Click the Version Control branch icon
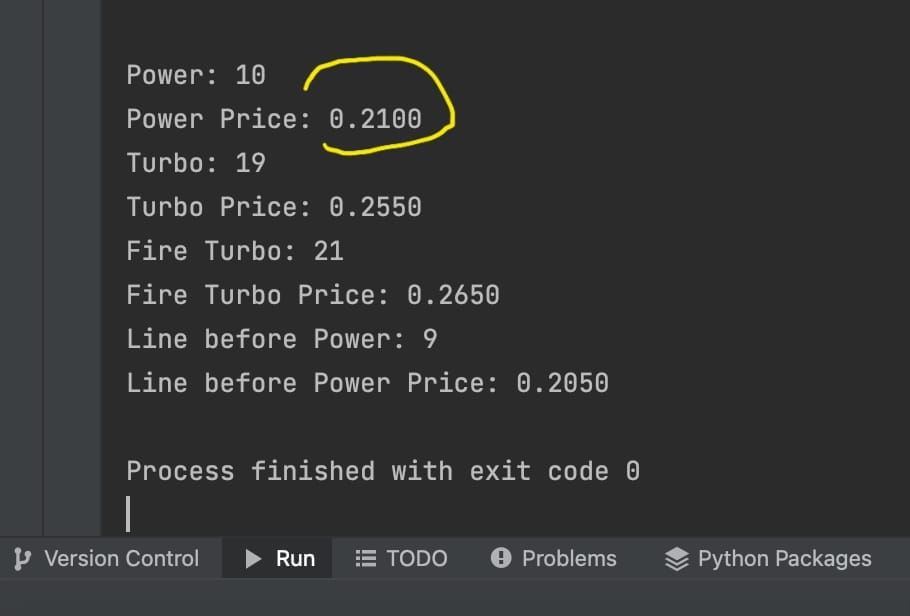Screen dimensions: 910x616 [x=22, y=559]
